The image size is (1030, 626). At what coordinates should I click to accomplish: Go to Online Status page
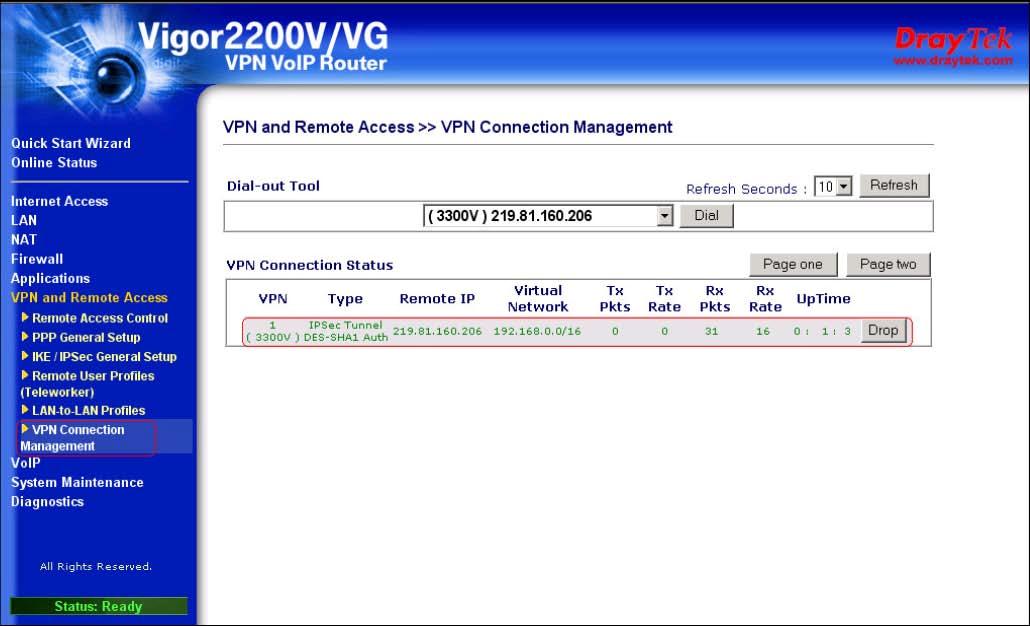point(54,162)
